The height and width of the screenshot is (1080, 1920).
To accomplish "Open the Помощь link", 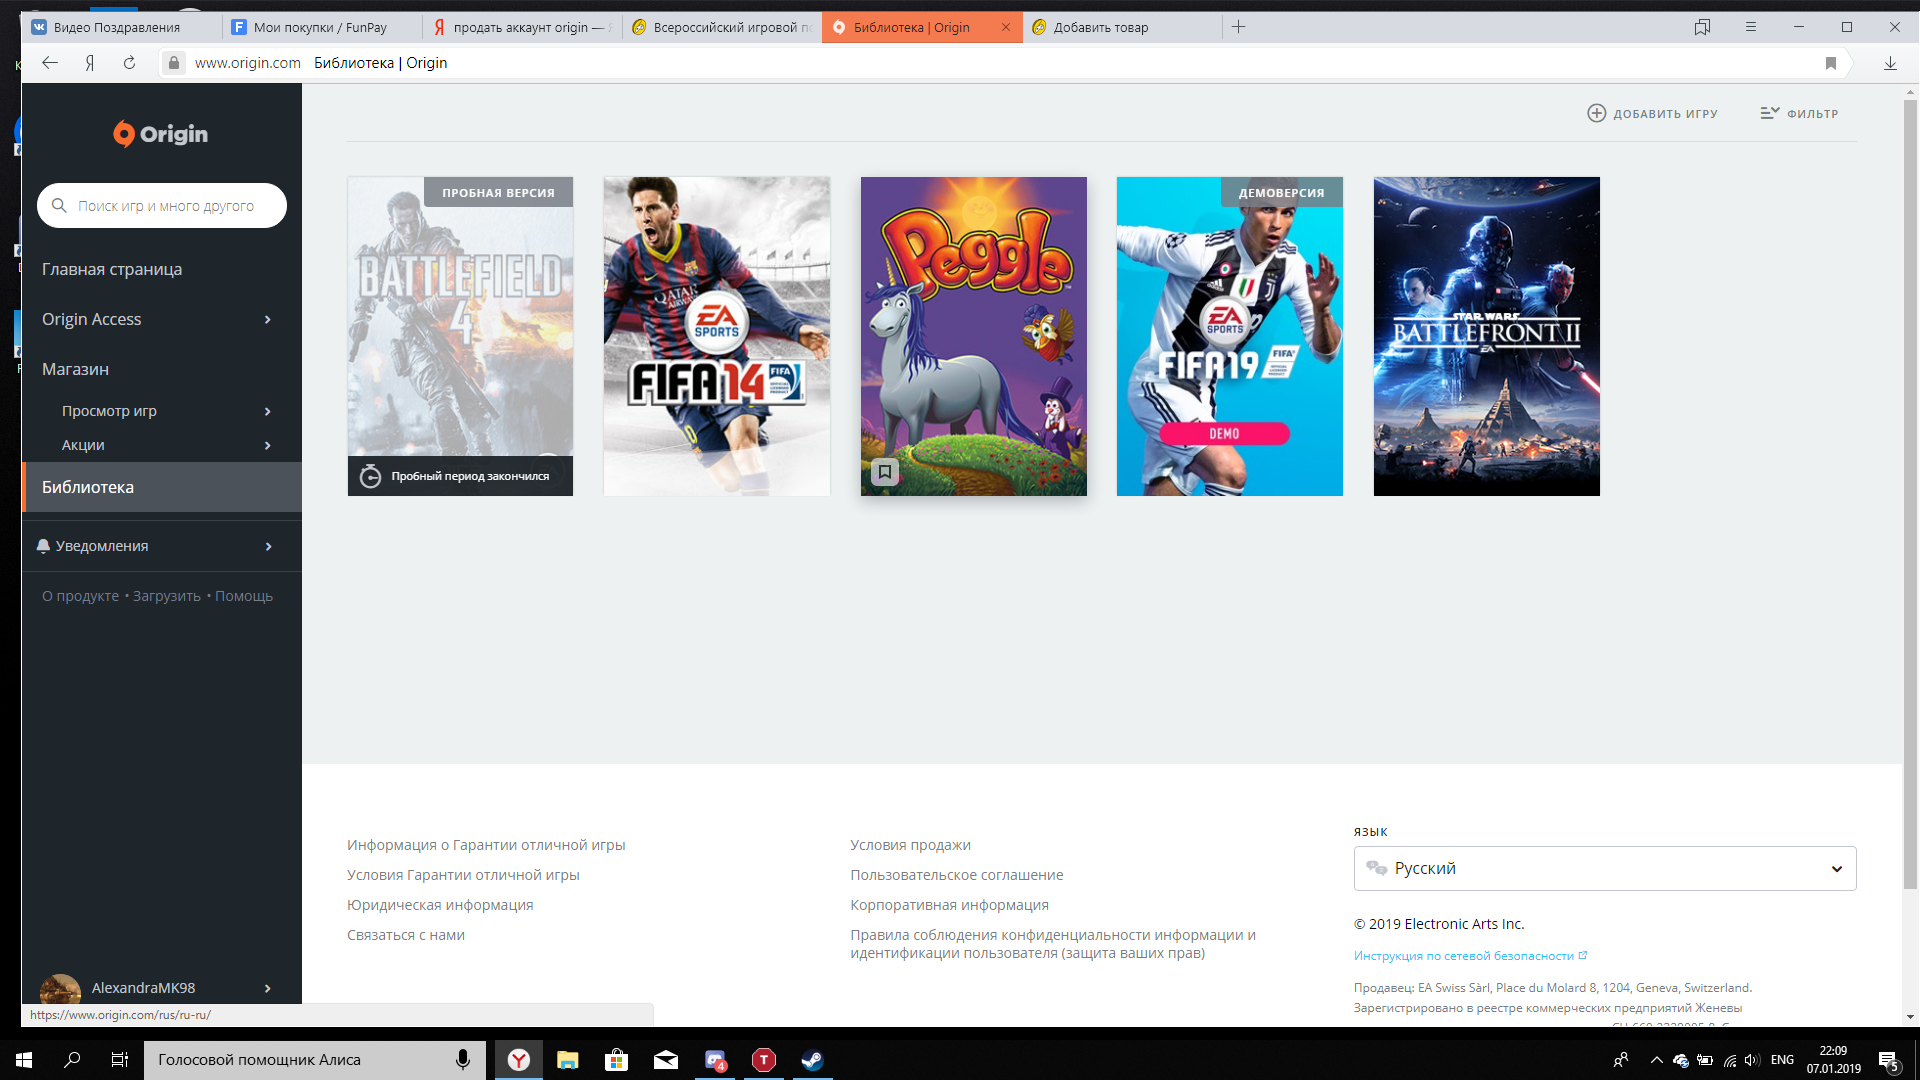I will [244, 596].
